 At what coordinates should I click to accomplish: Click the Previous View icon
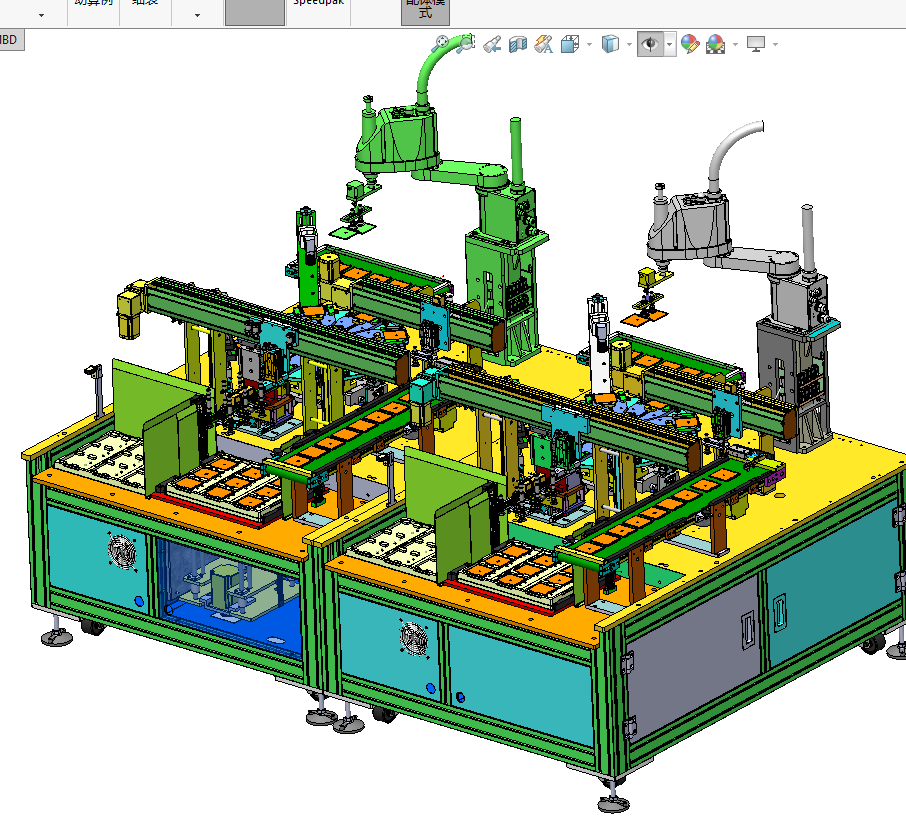coord(492,44)
